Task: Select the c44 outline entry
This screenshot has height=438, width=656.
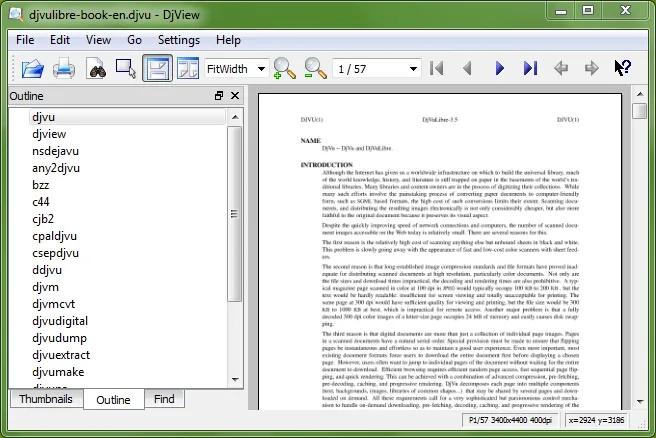Action: (x=41, y=202)
